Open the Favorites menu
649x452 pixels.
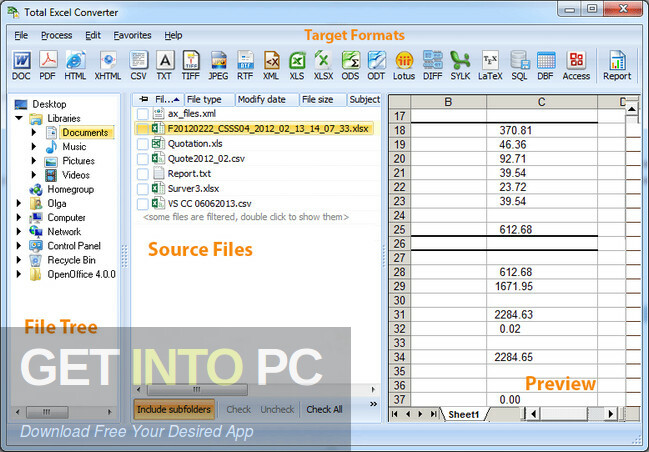[132, 35]
